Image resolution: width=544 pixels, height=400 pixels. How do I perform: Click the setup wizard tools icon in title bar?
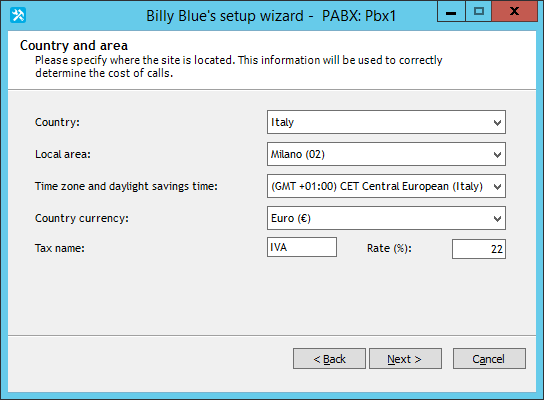click(x=18, y=15)
